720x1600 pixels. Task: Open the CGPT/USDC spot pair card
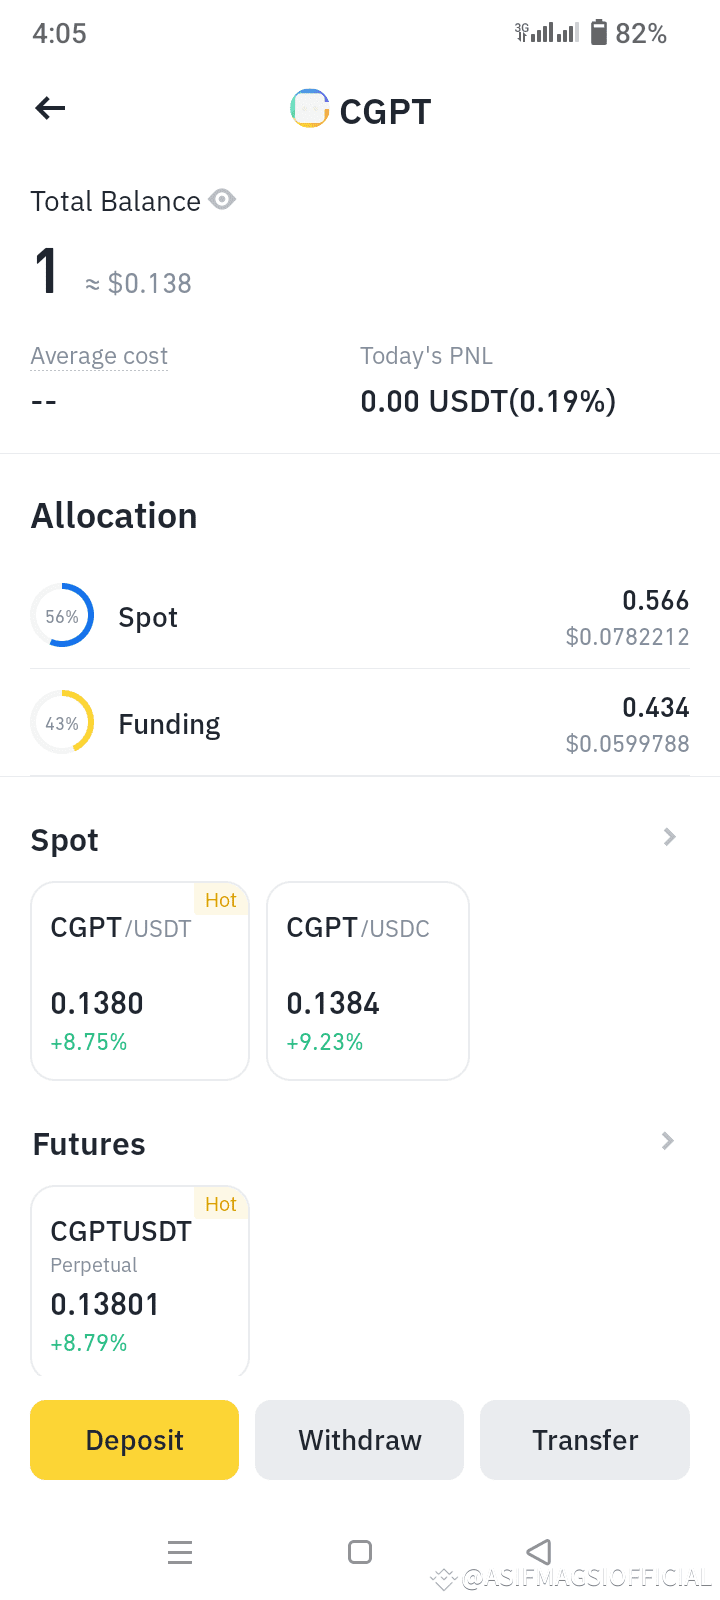pos(368,981)
